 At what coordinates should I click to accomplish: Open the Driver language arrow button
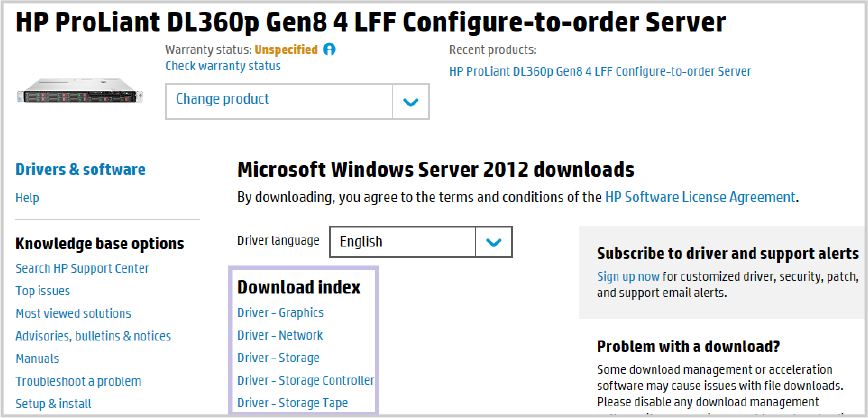click(493, 242)
